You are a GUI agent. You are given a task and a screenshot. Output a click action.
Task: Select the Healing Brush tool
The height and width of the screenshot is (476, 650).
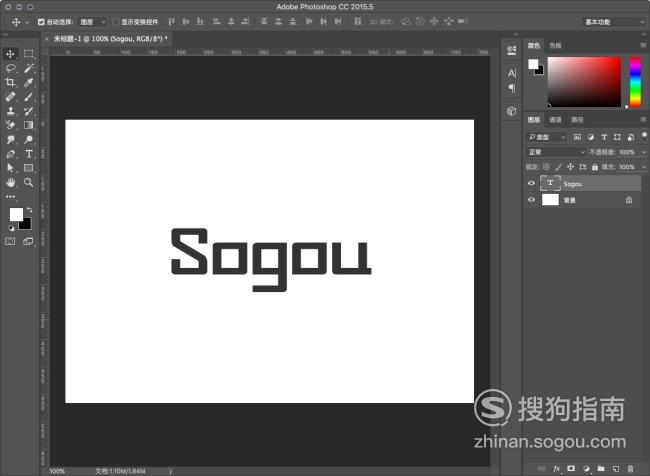point(10,97)
